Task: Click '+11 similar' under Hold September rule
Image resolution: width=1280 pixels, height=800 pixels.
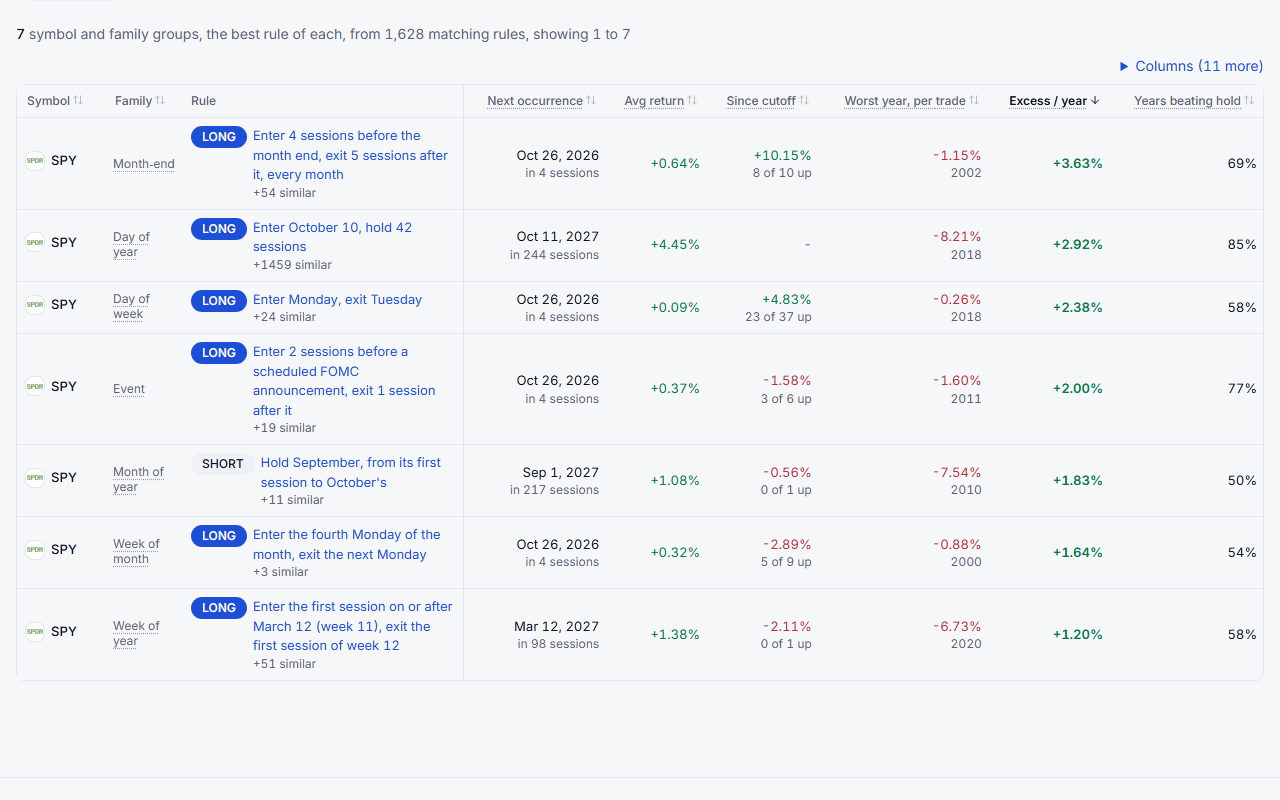Action: pos(292,500)
